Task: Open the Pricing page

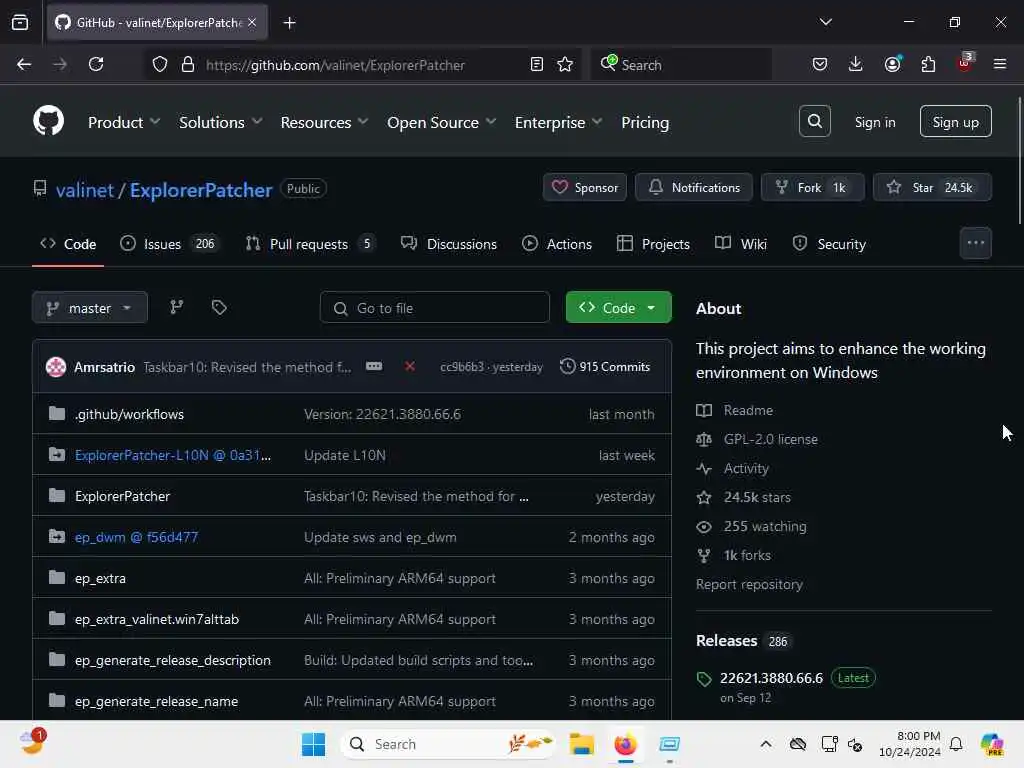Action: tap(645, 122)
